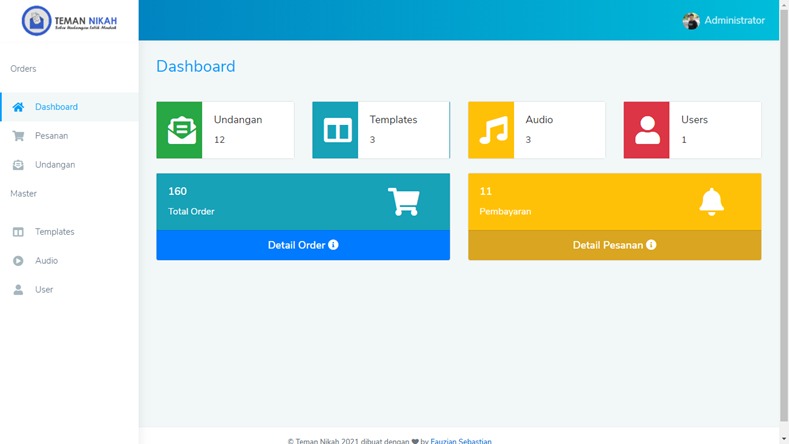
Task: Open Undangan in the sidebar menu
Action: 54,165
